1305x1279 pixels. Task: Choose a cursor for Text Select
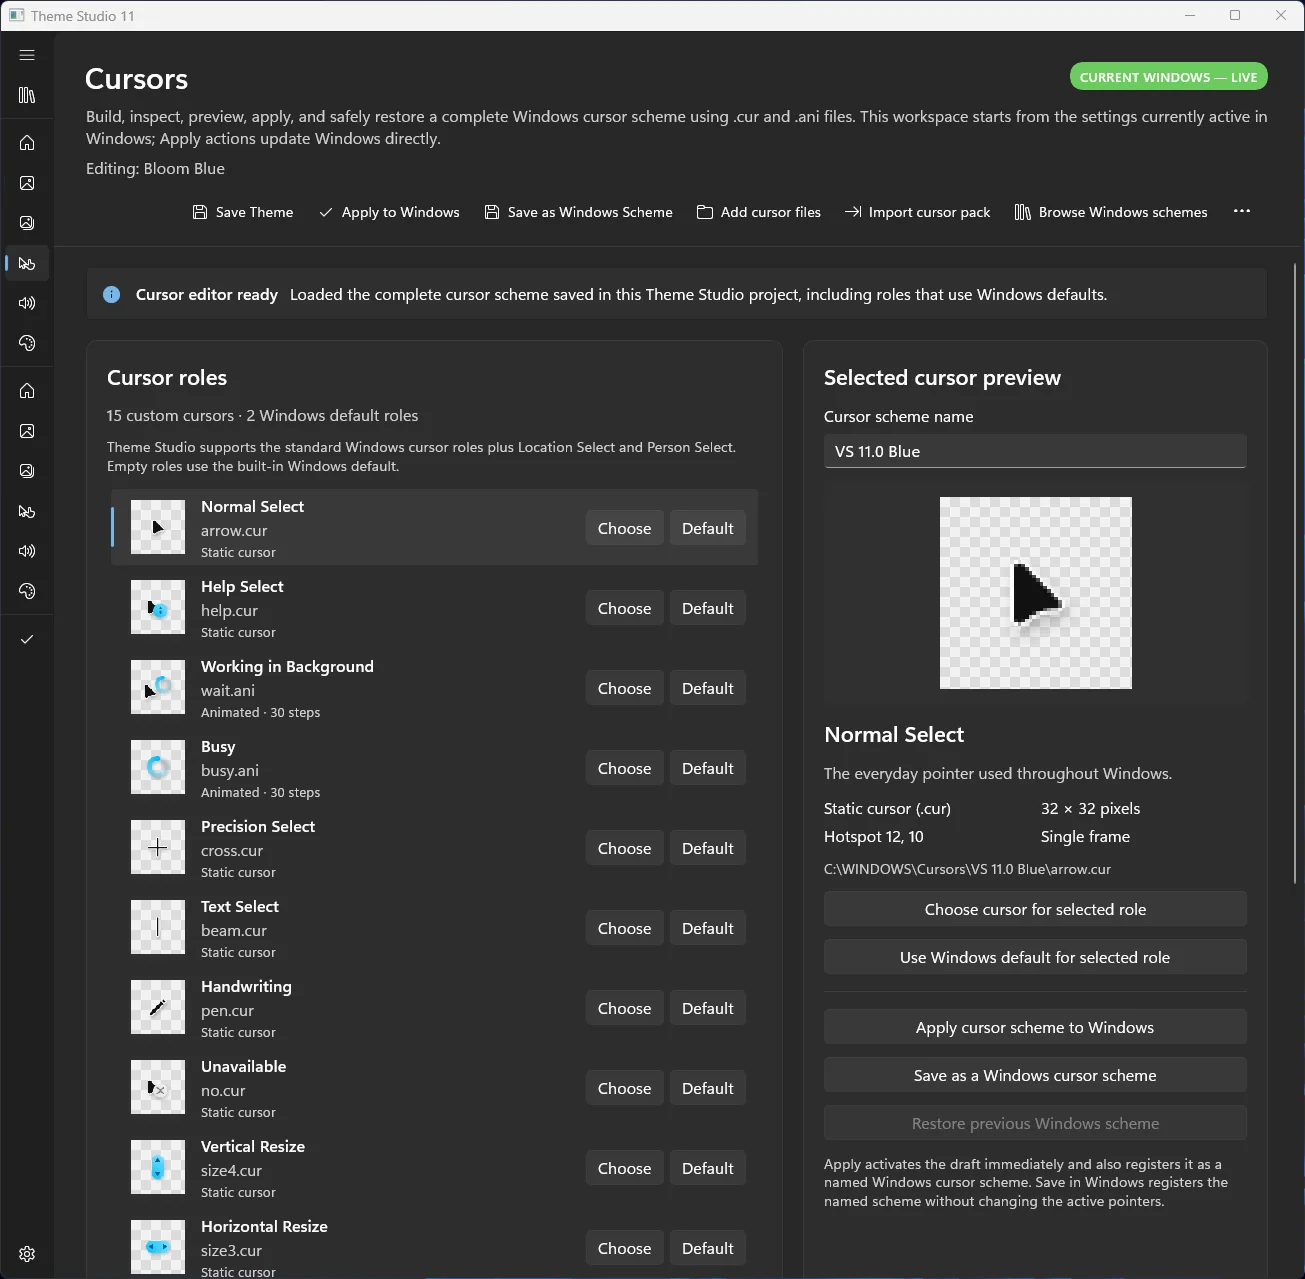(x=624, y=928)
